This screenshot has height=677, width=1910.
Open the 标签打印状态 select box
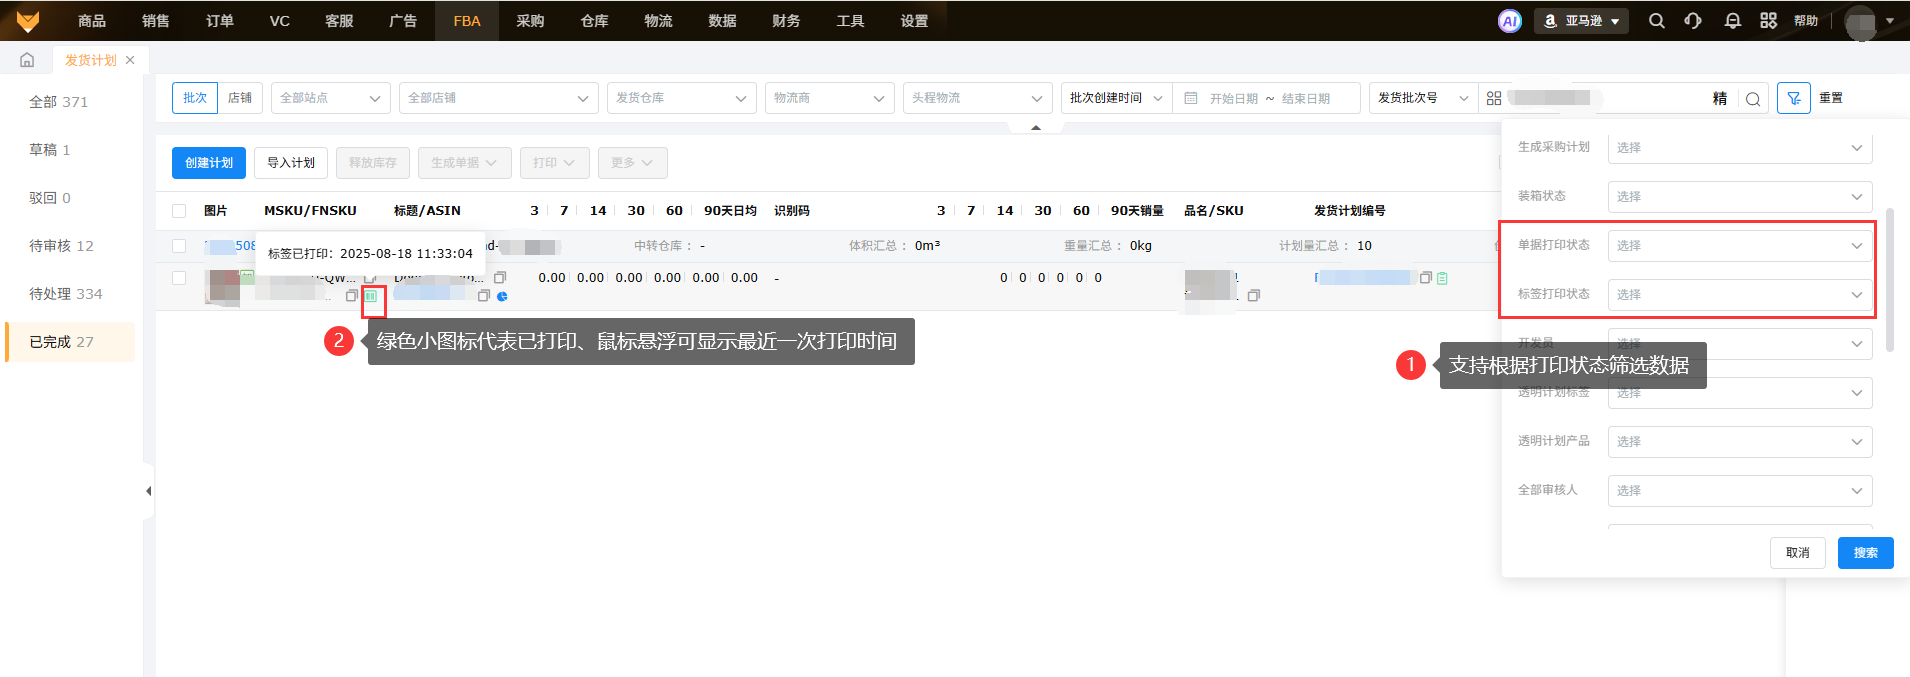click(1739, 295)
